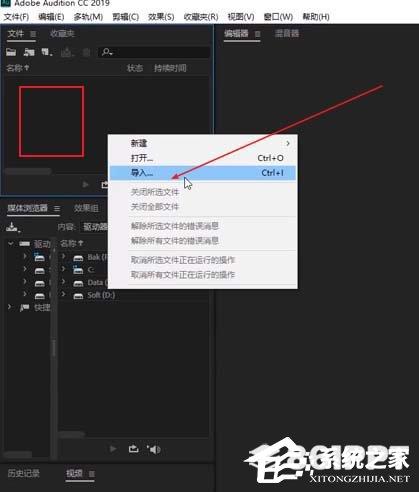Screen dimensions: 419x492
Task: Expand the 快捷 shortcuts tree node
Action: pos(9,307)
